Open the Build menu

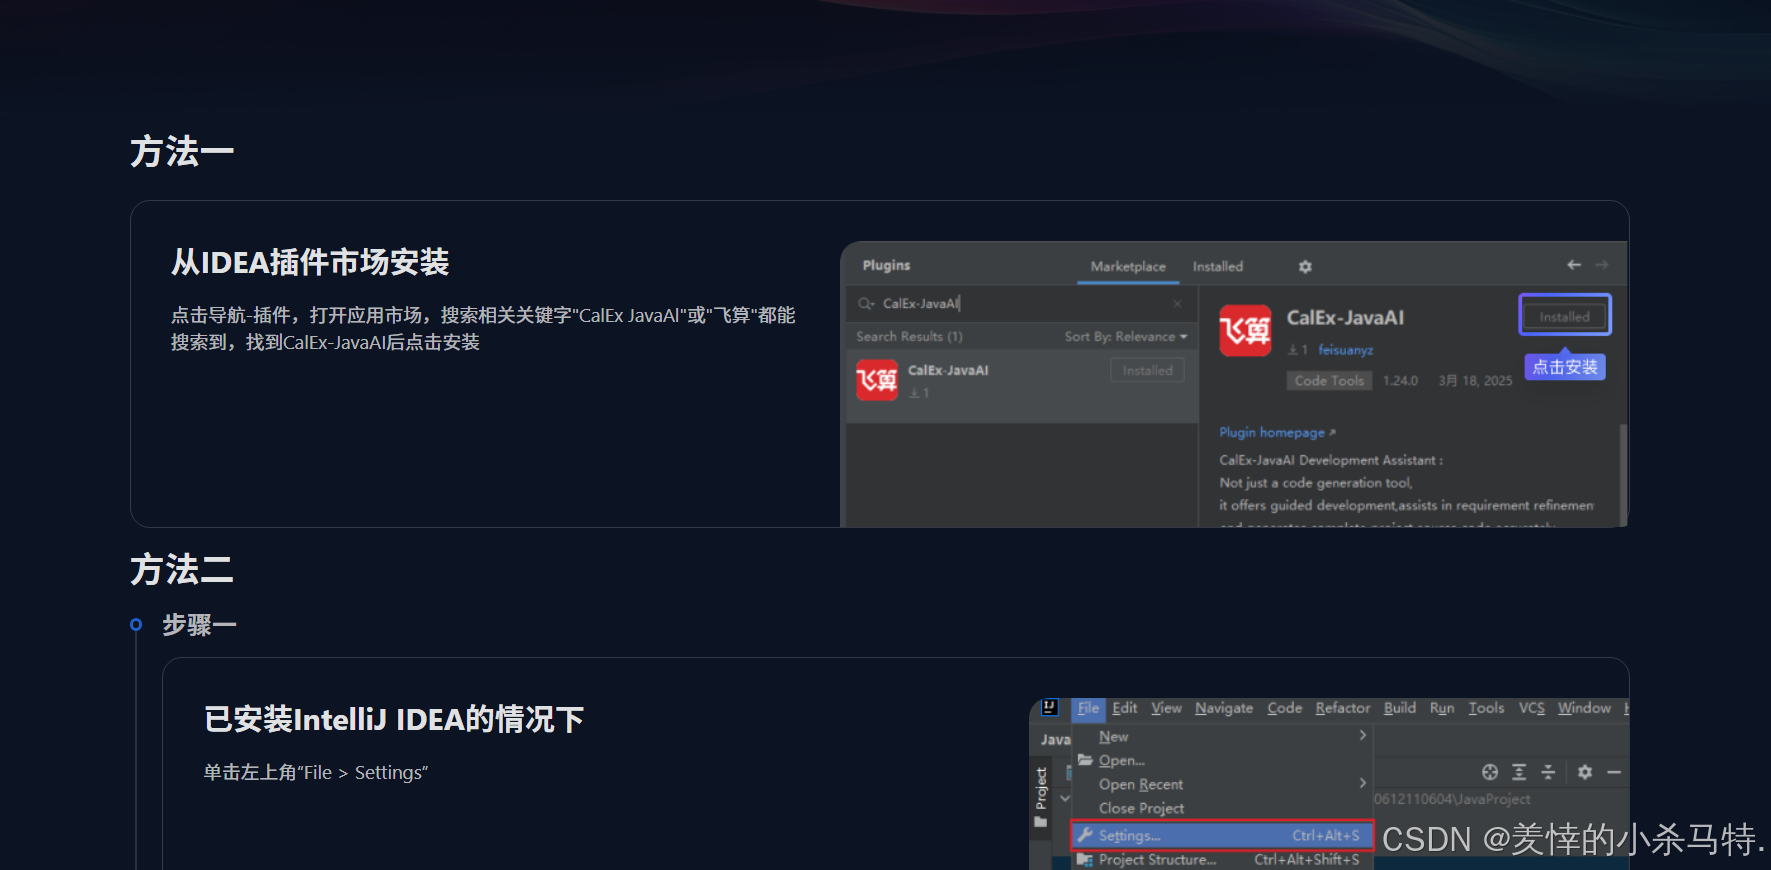(1400, 708)
